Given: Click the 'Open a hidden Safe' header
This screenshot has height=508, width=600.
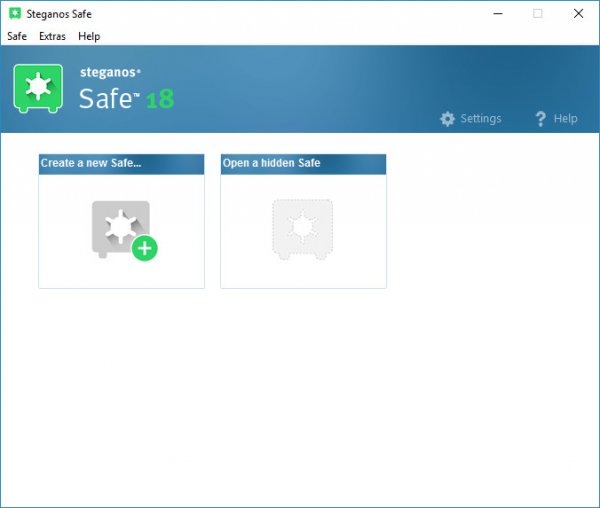Looking at the screenshot, I should point(303,164).
